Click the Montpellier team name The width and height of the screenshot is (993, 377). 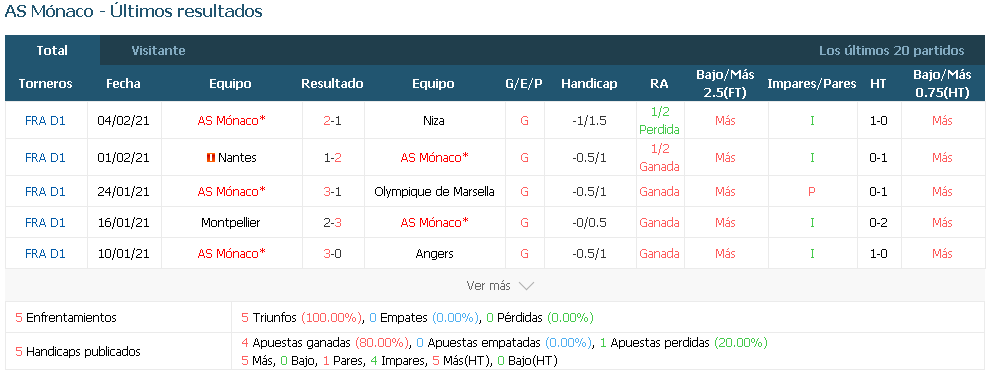231,222
